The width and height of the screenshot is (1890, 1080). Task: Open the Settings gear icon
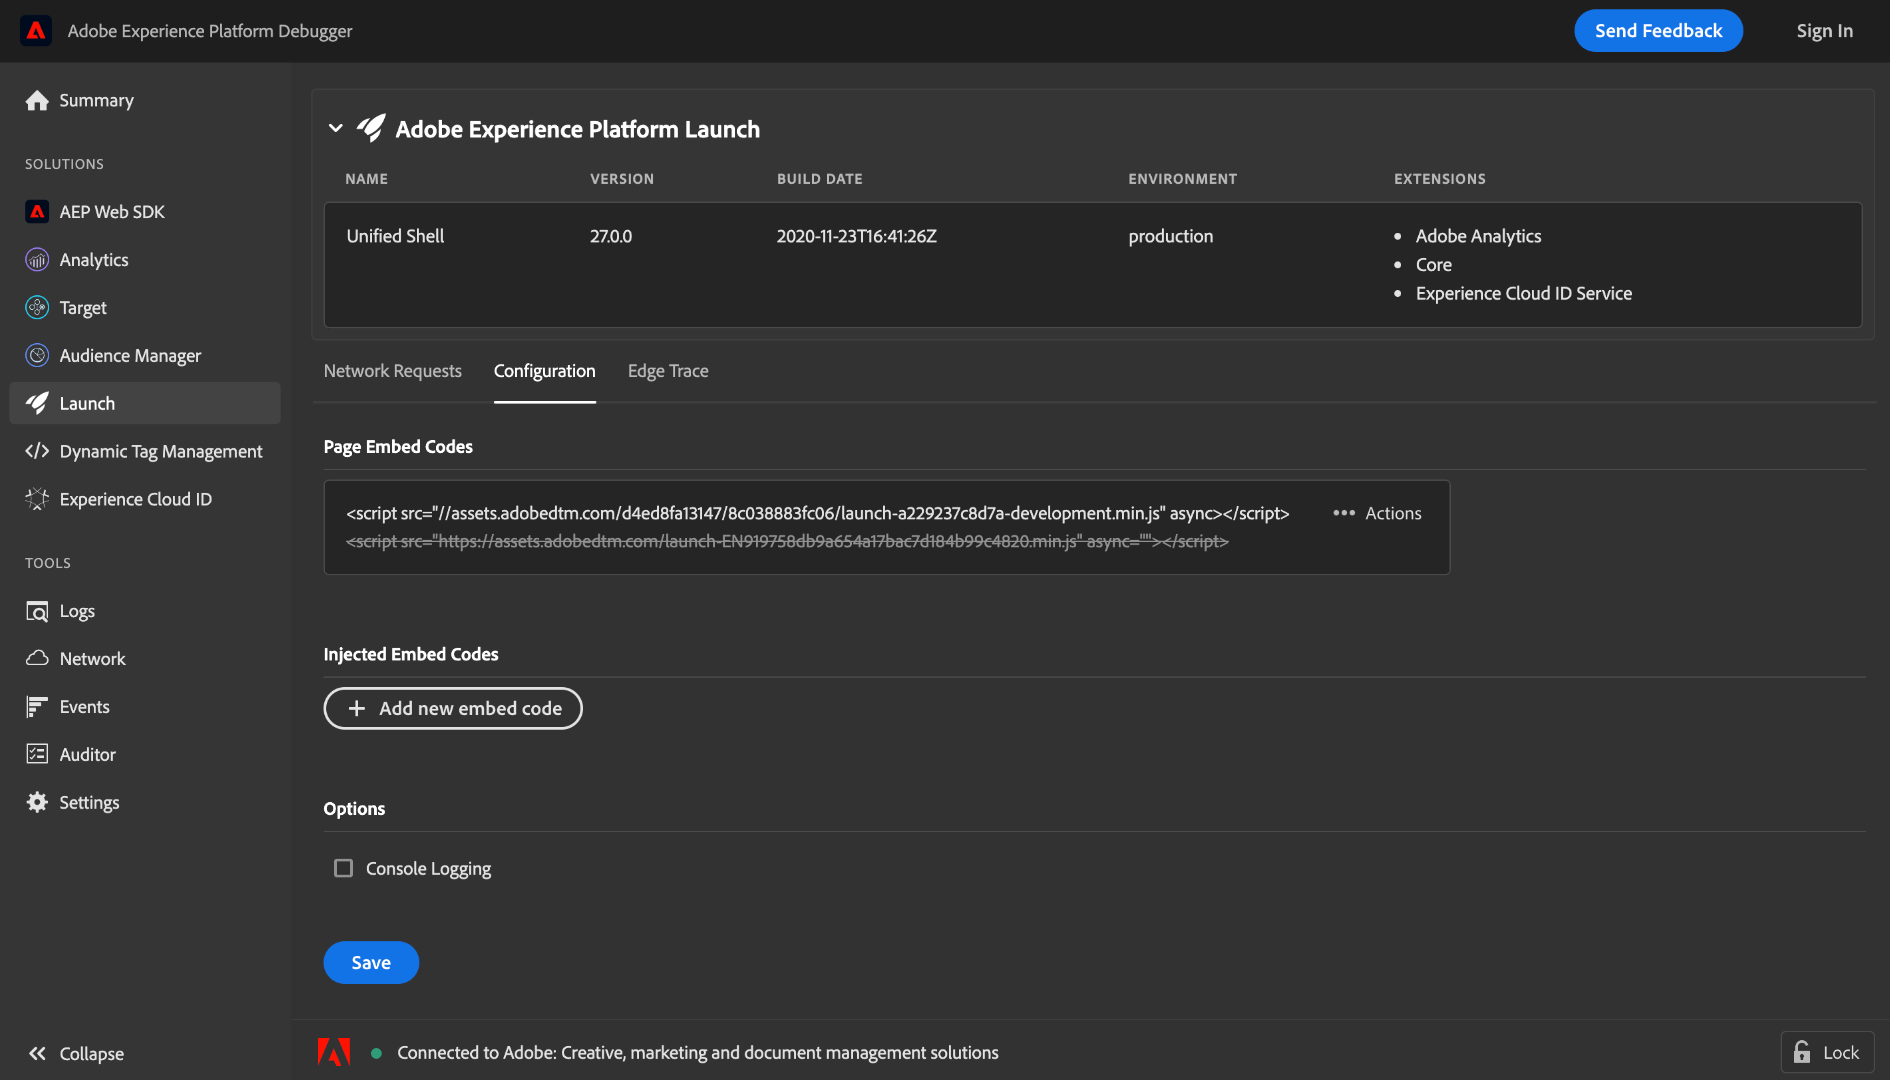tap(37, 802)
